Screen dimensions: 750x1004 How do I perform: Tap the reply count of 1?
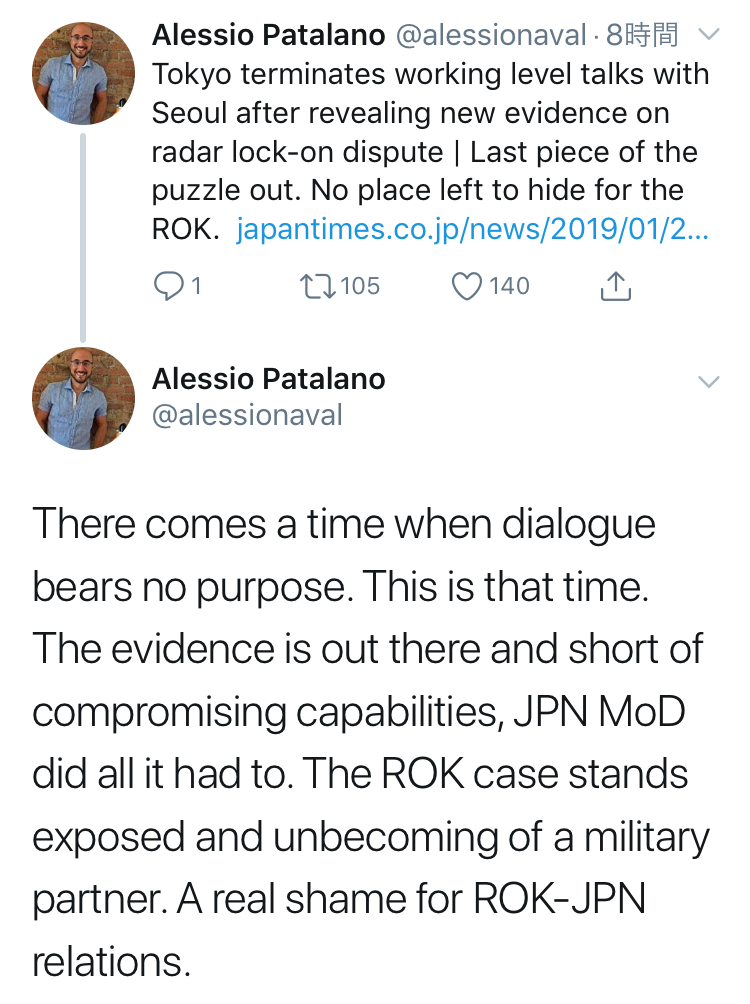tap(196, 286)
